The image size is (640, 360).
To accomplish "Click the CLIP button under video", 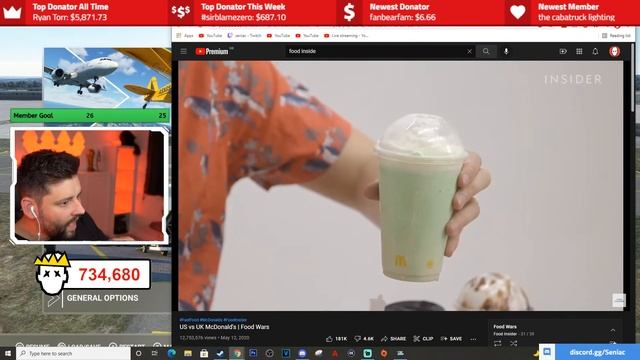I will pos(423,339).
